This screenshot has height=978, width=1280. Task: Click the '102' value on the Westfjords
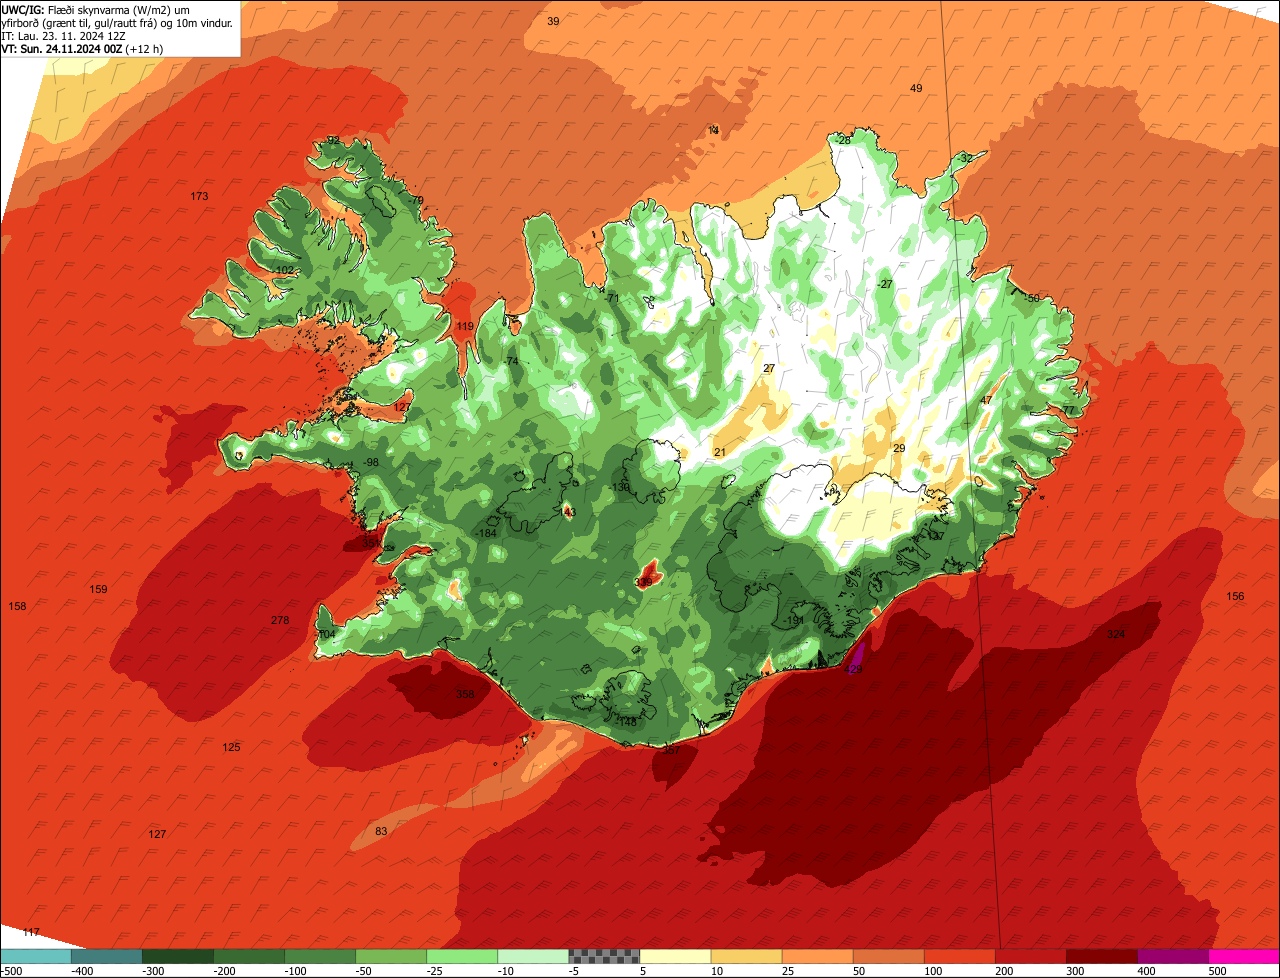pos(284,270)
